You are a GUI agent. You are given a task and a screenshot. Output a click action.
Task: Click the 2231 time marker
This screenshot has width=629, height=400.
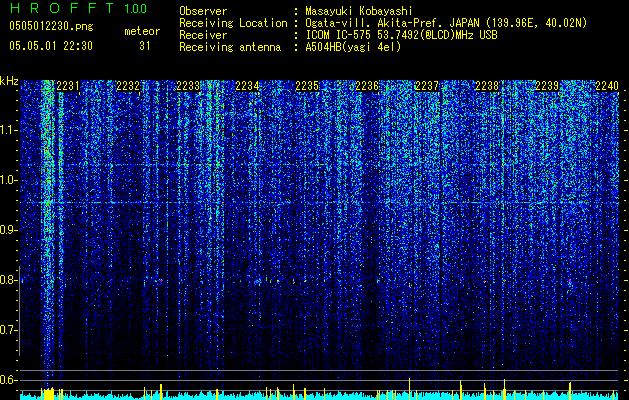click(x=68, y=86)
